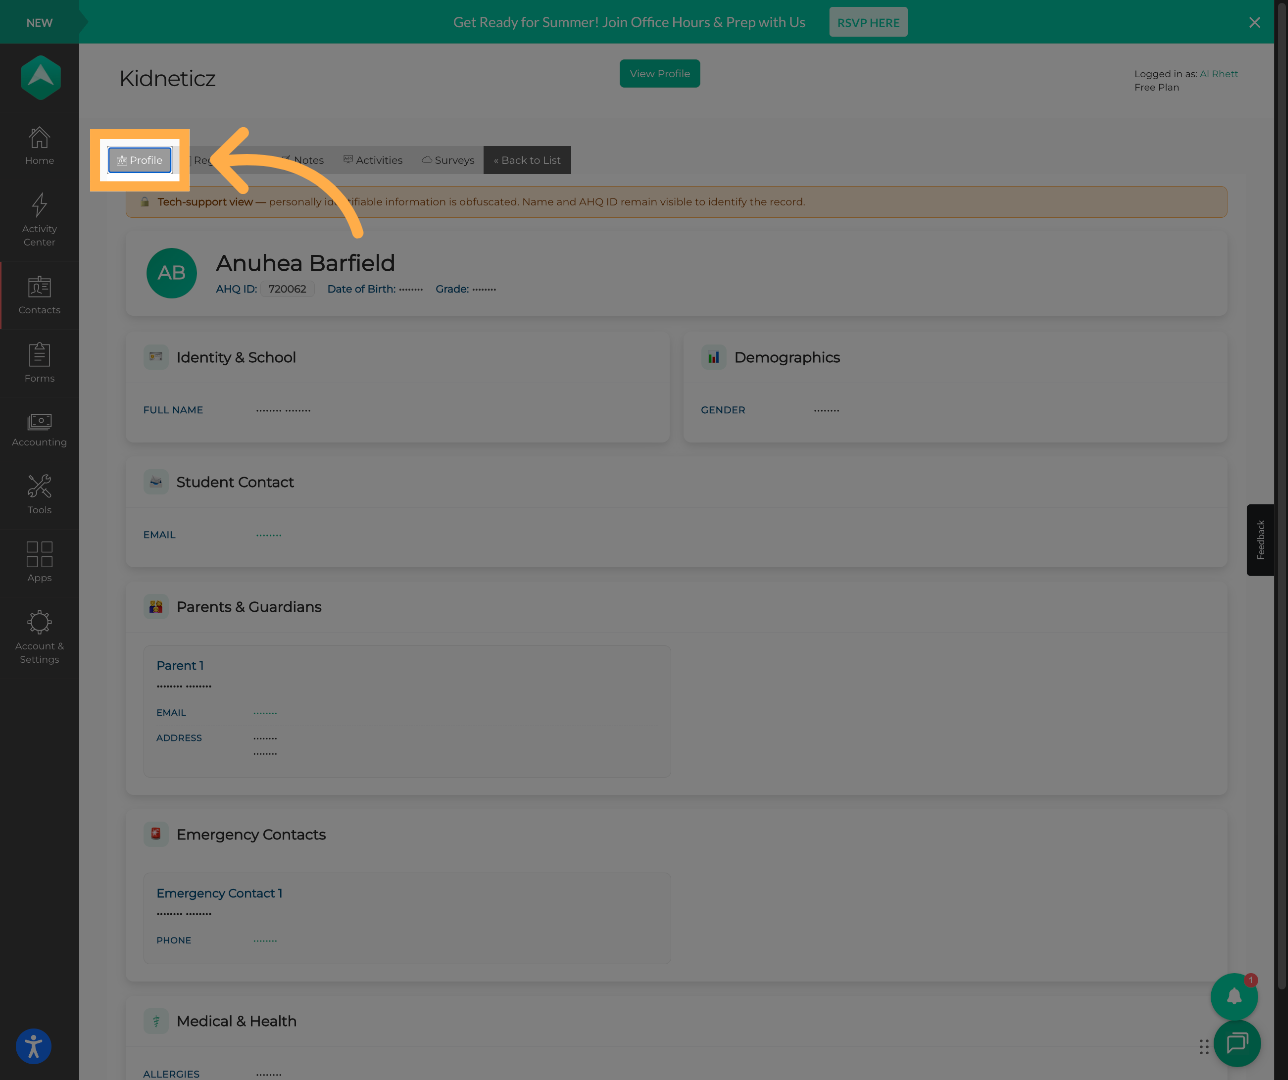1288x1080 pixels.
Task: Click the GENDER field label
Action: (x=723, y=410)
